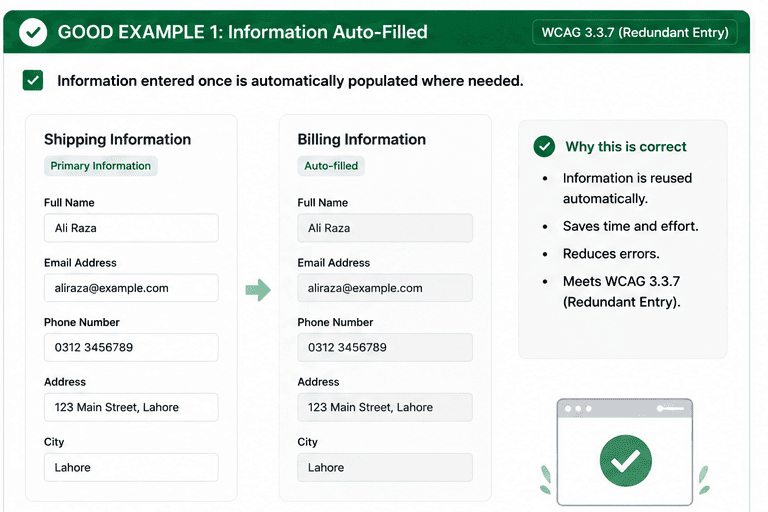Click the Billing Phone Number field
Image resolution: width=768 pixels, height=512 pixels.
pos(385,347)
